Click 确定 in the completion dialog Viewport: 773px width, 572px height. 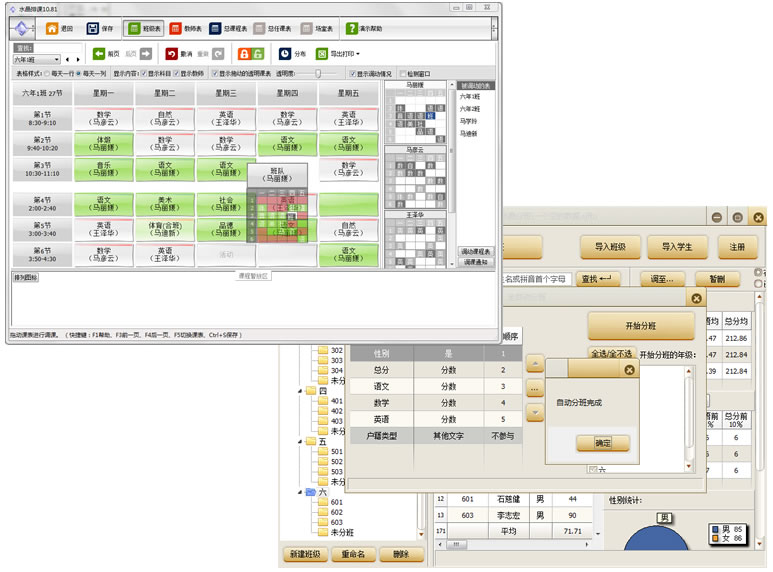pyautogui.click(x=602, y=443)
